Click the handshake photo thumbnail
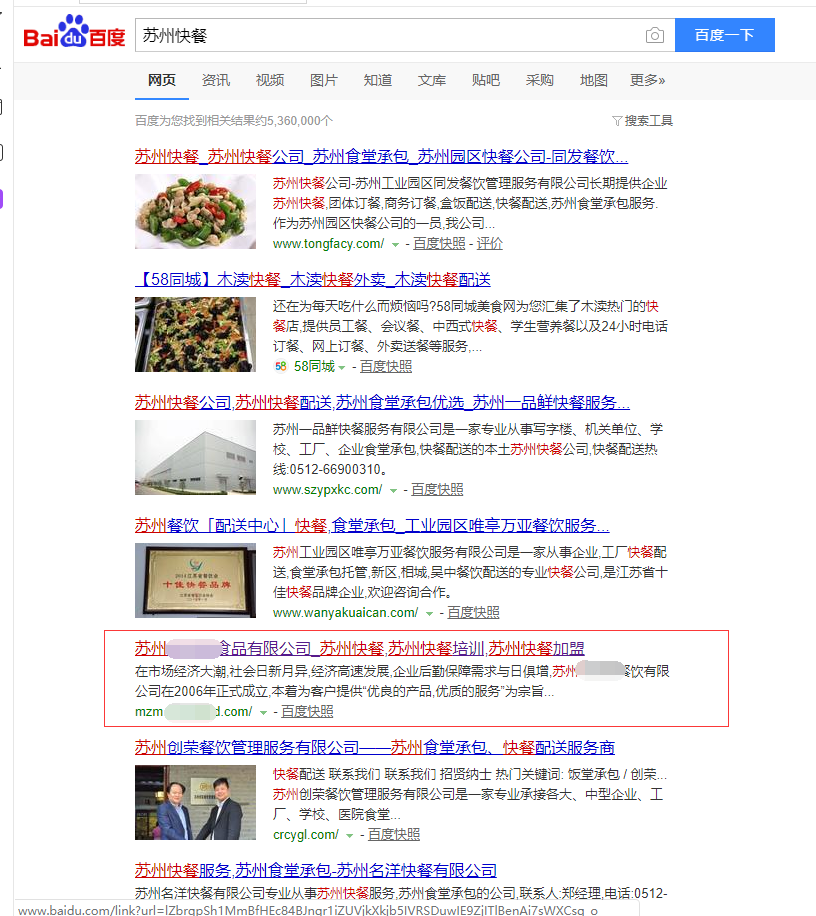 tap(196, 802)
